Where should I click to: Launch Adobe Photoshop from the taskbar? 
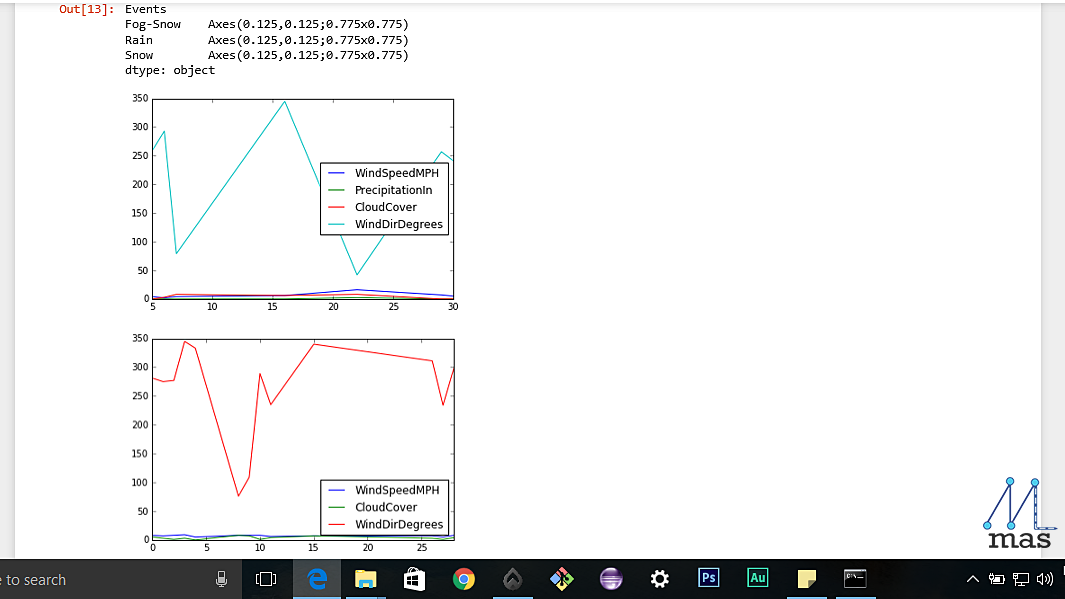[708, 579]
